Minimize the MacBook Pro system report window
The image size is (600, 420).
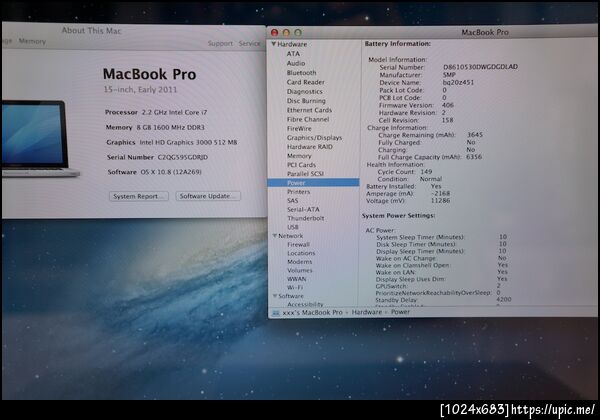(x=286, y=33)
